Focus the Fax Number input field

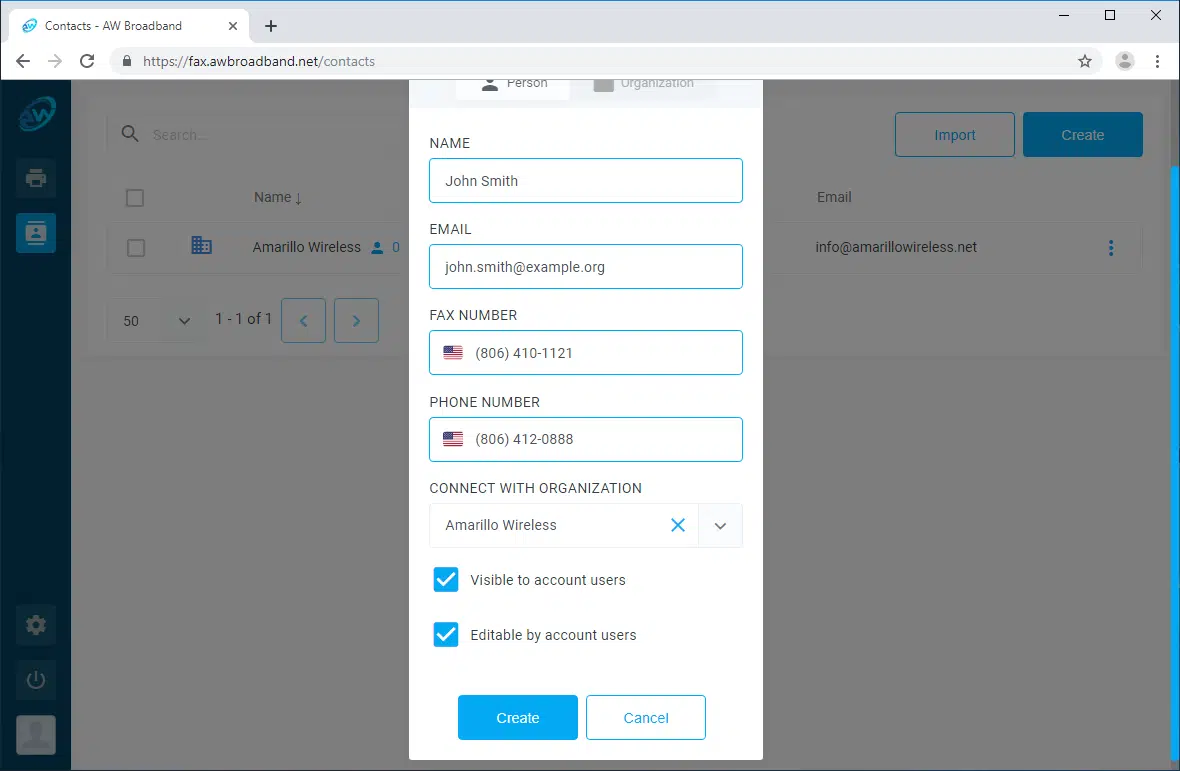point(585,353)
